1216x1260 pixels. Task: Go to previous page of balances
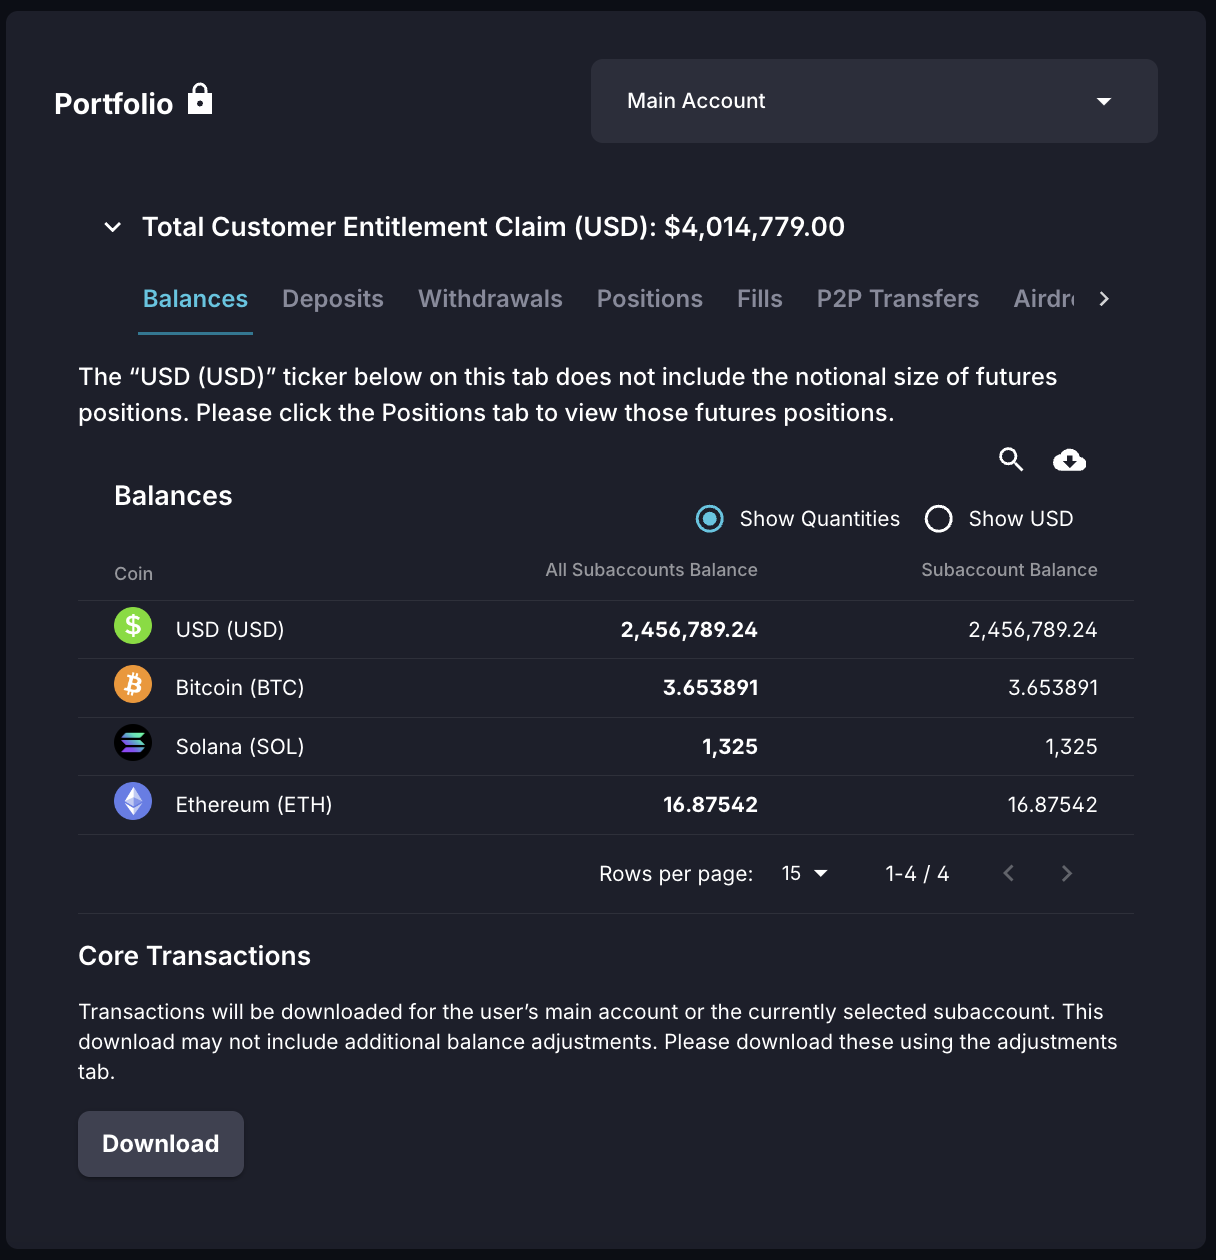[x=1008, y=873]
